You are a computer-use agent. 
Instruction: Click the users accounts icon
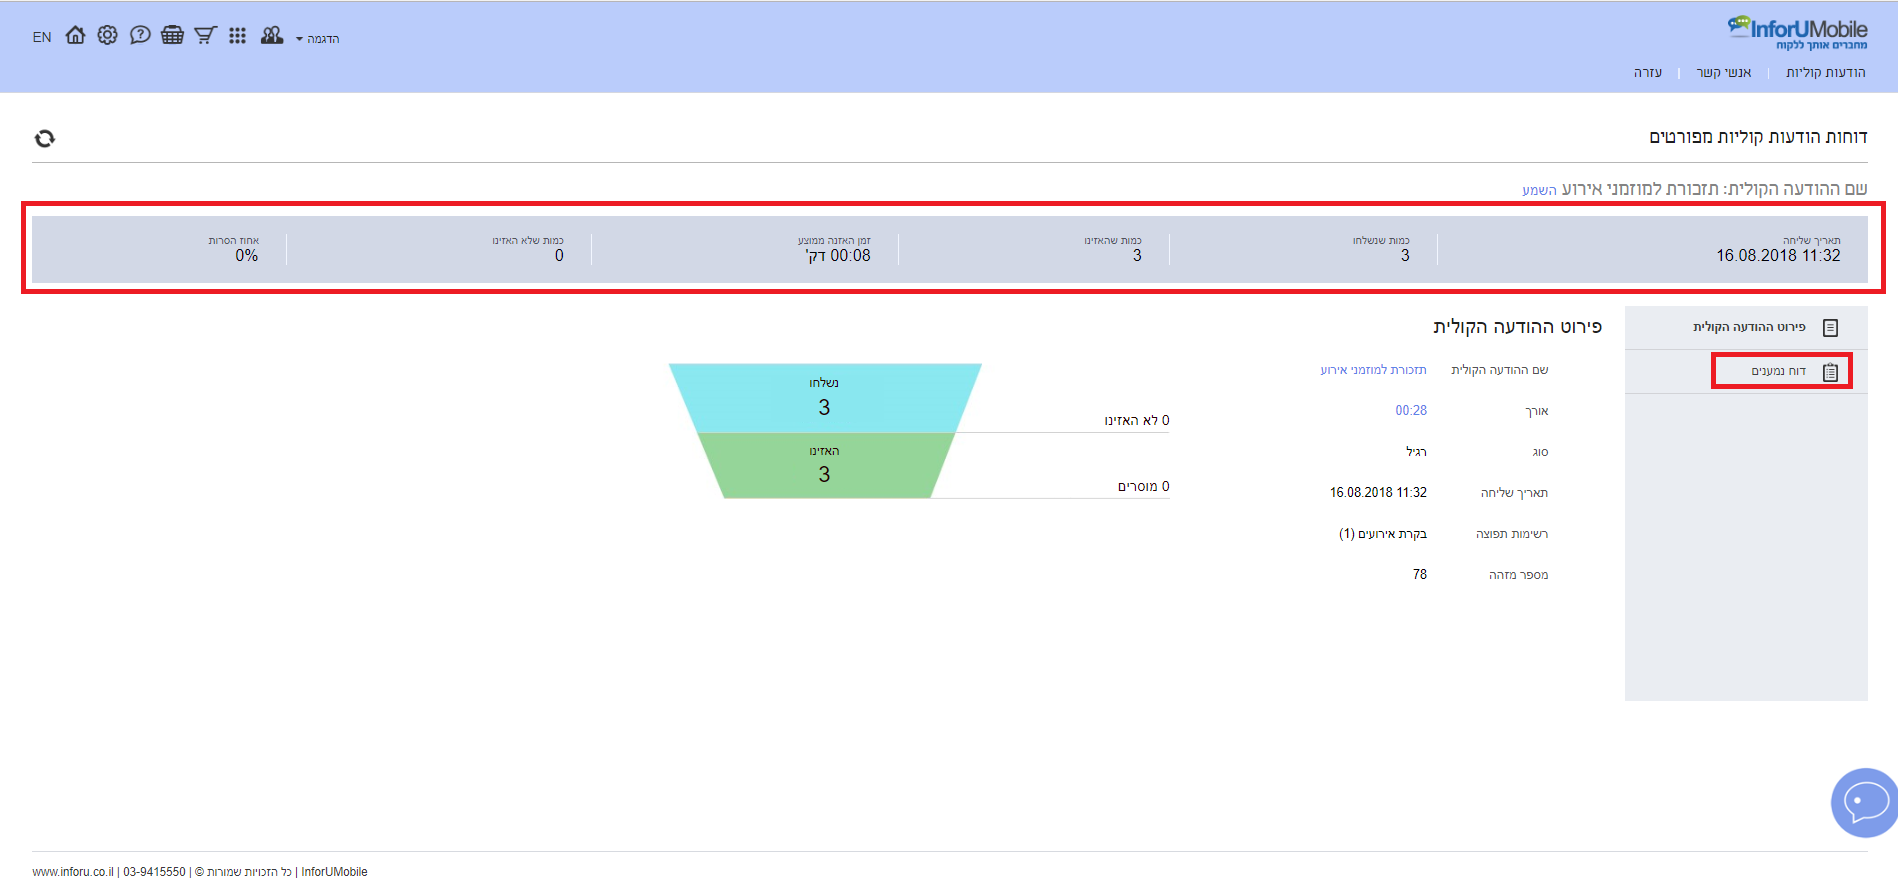tap(272, 36)
